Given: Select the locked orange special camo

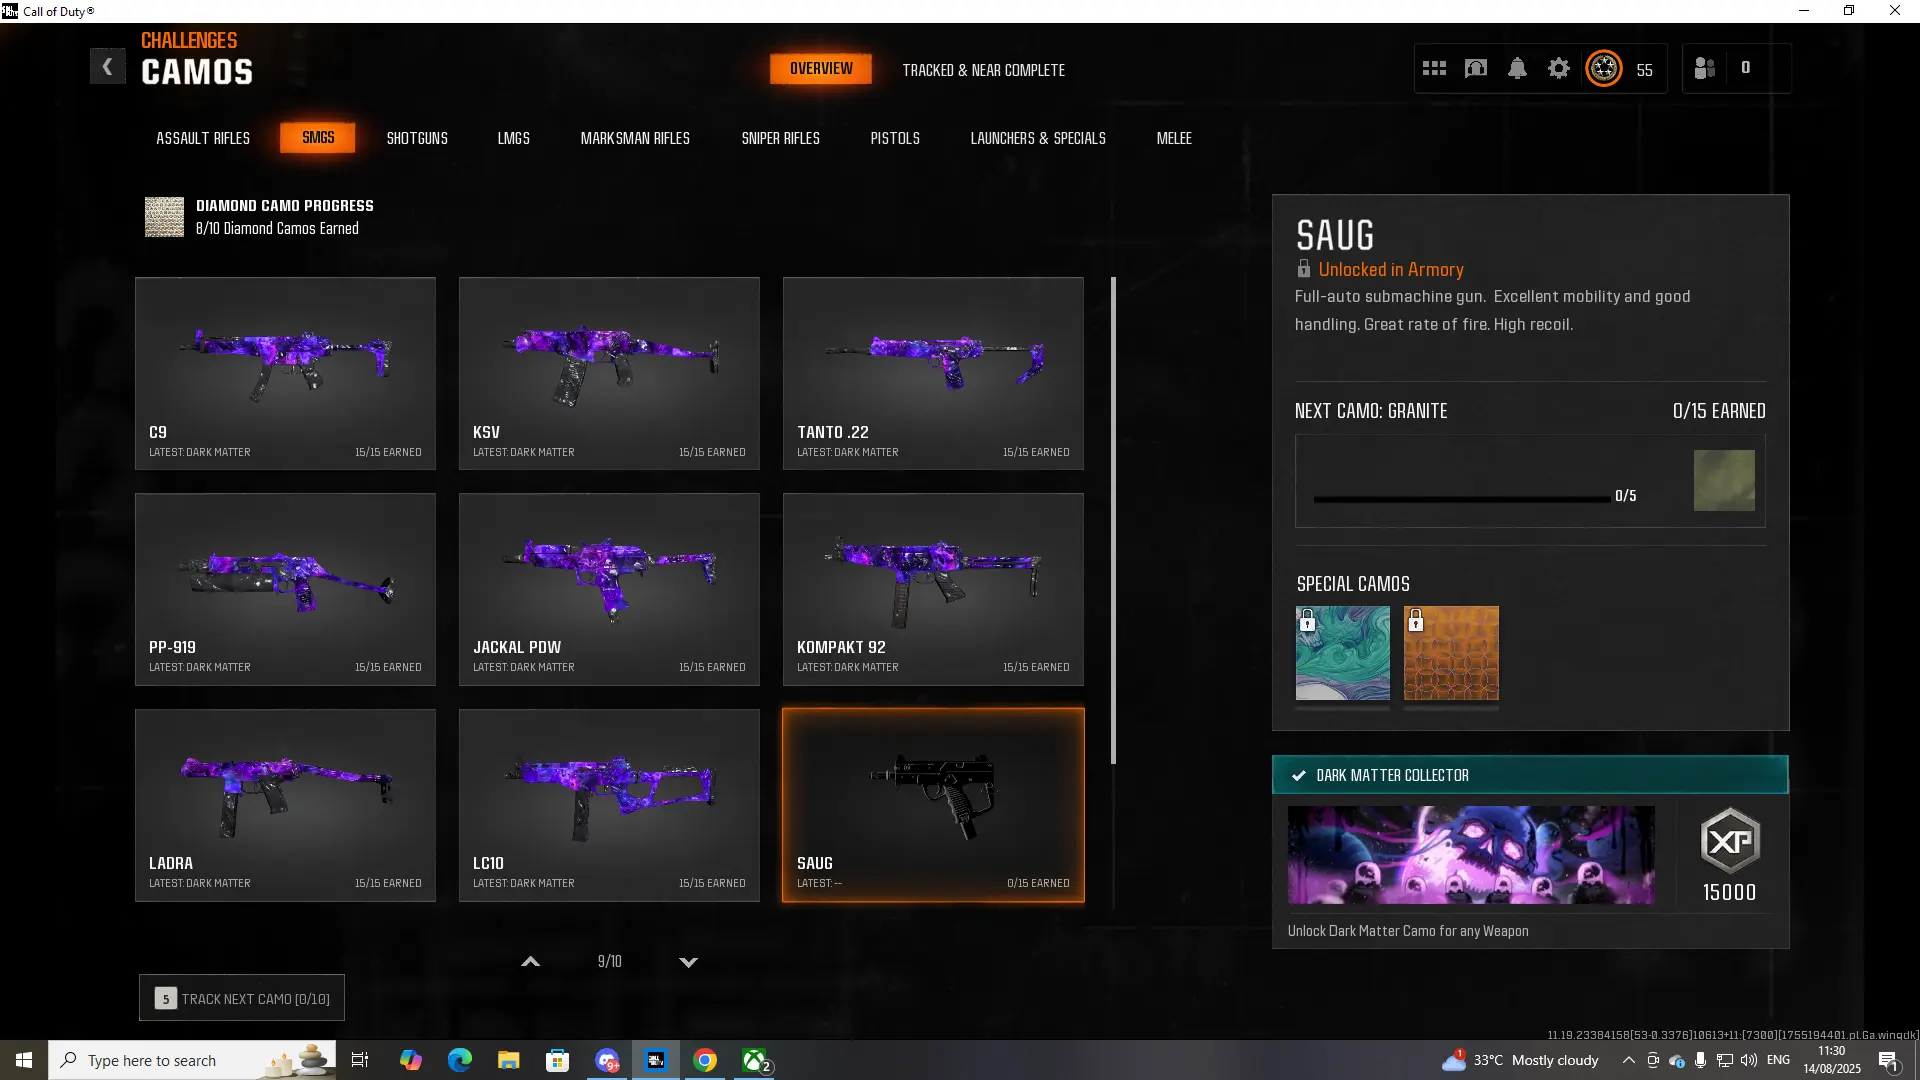Looking at the screenshot, I should (1451, 653).
